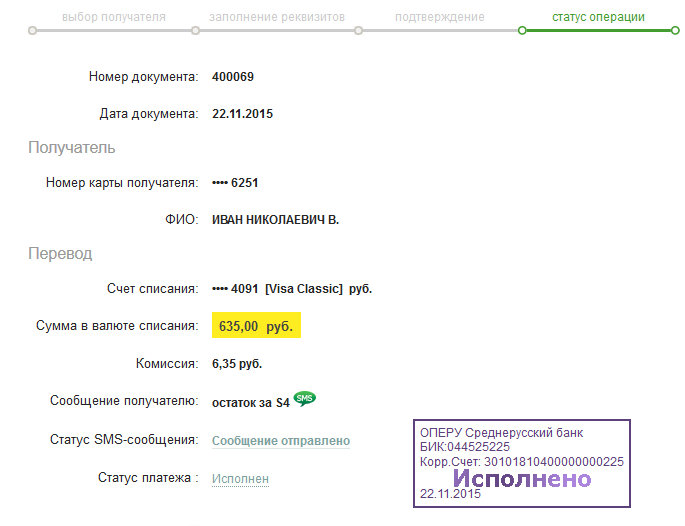685x526 pixels.
Task: Click the commission value '6,35 руб.'
Action: [237, 363]
